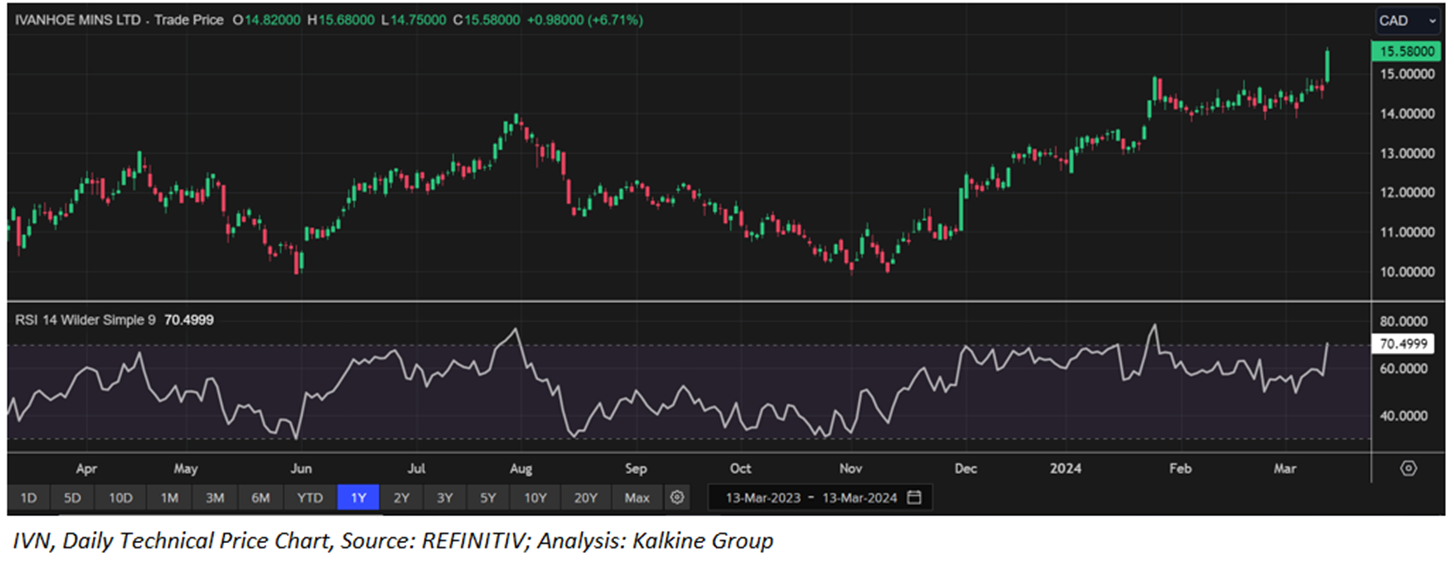Click the 15.58000 current price label
1454x561 pixels.
point(1407,50)
